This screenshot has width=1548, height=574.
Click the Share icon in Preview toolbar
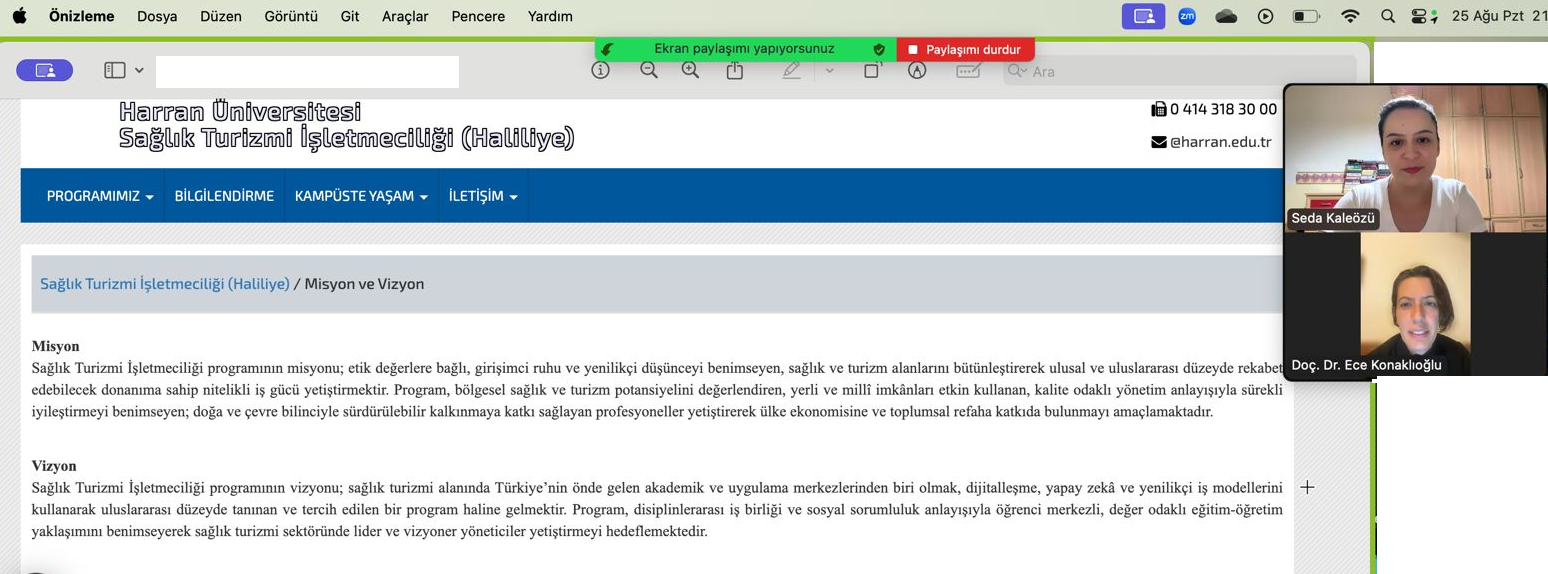[735, 71]
